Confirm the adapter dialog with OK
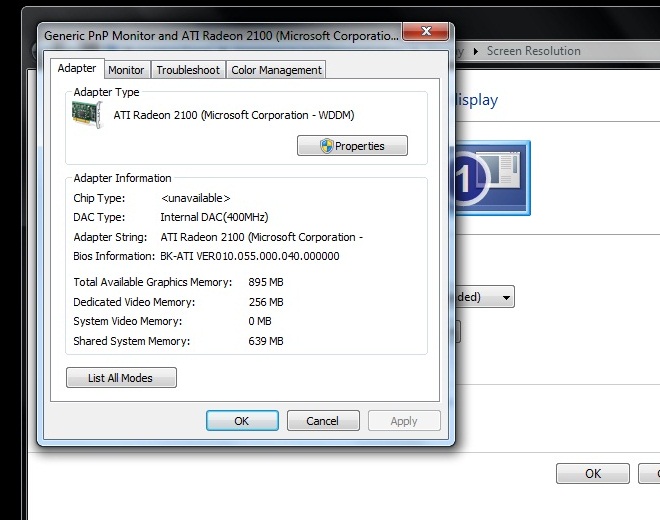 pos(242,421)
